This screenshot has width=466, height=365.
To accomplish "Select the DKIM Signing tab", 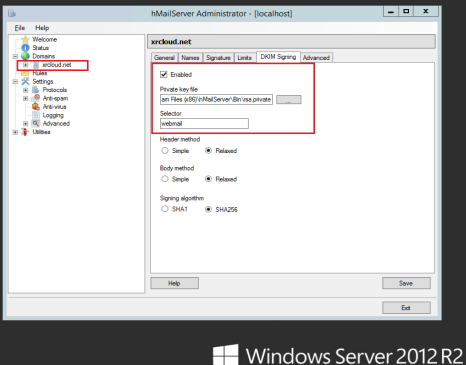I will pyautogui.click(x=278, y=57).
